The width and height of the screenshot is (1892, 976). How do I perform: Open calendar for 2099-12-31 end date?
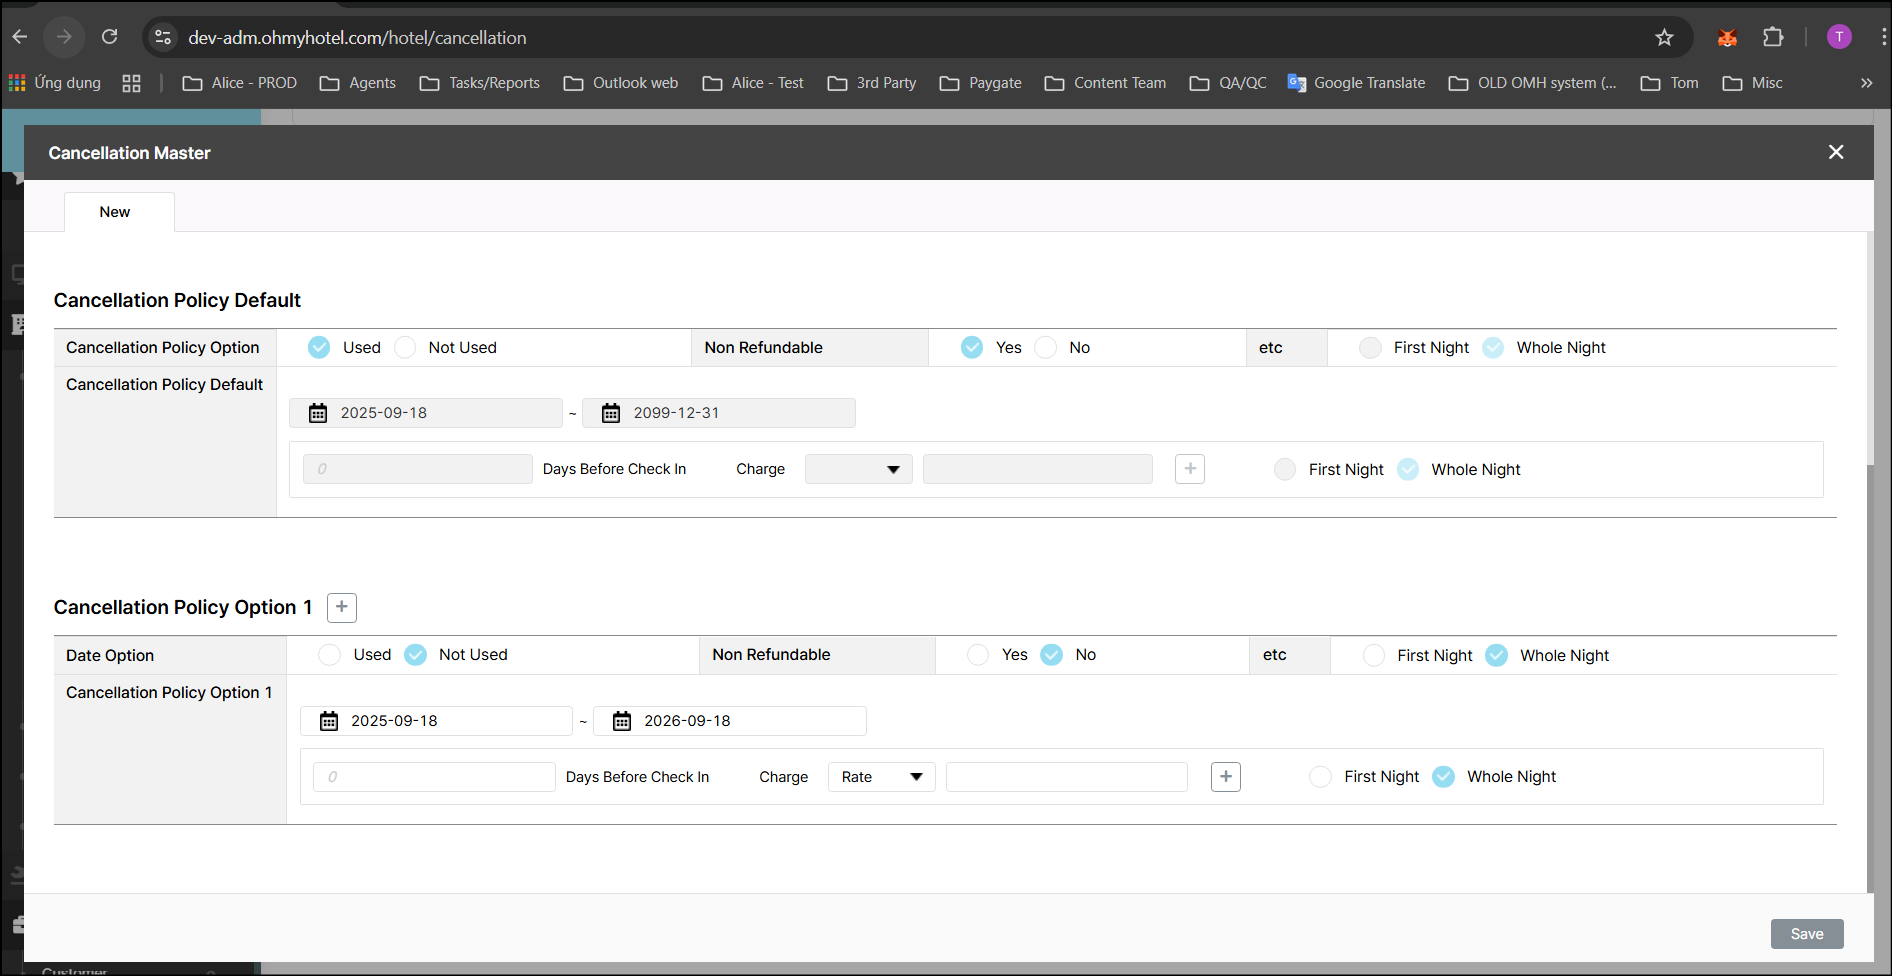(611, 413)
